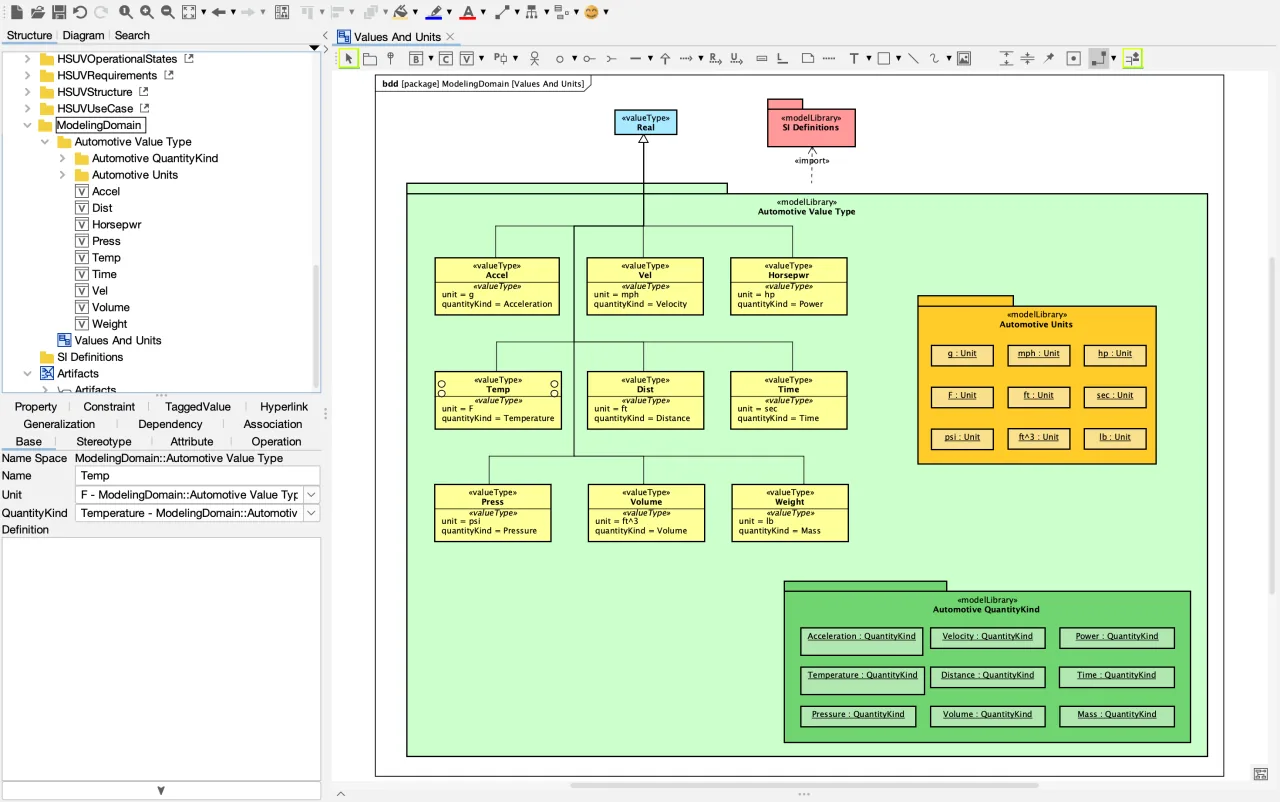Click the down arrow below Definition panel

click(x=161, y=790)
